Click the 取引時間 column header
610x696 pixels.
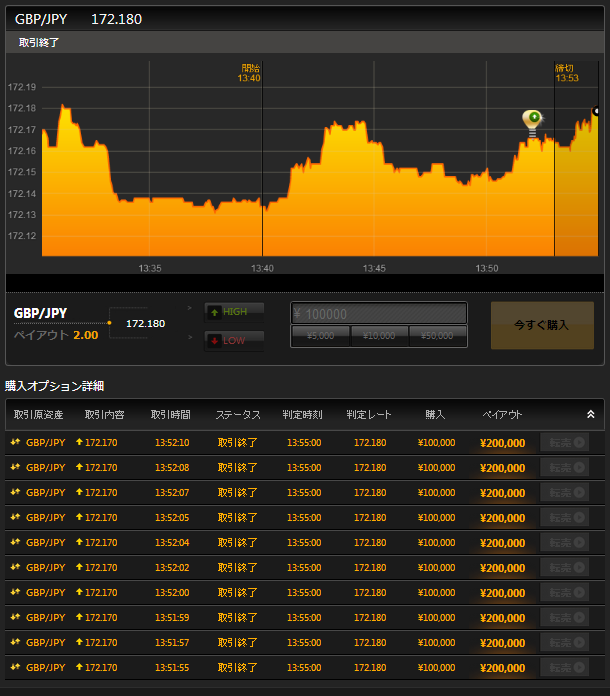(171, 415)
